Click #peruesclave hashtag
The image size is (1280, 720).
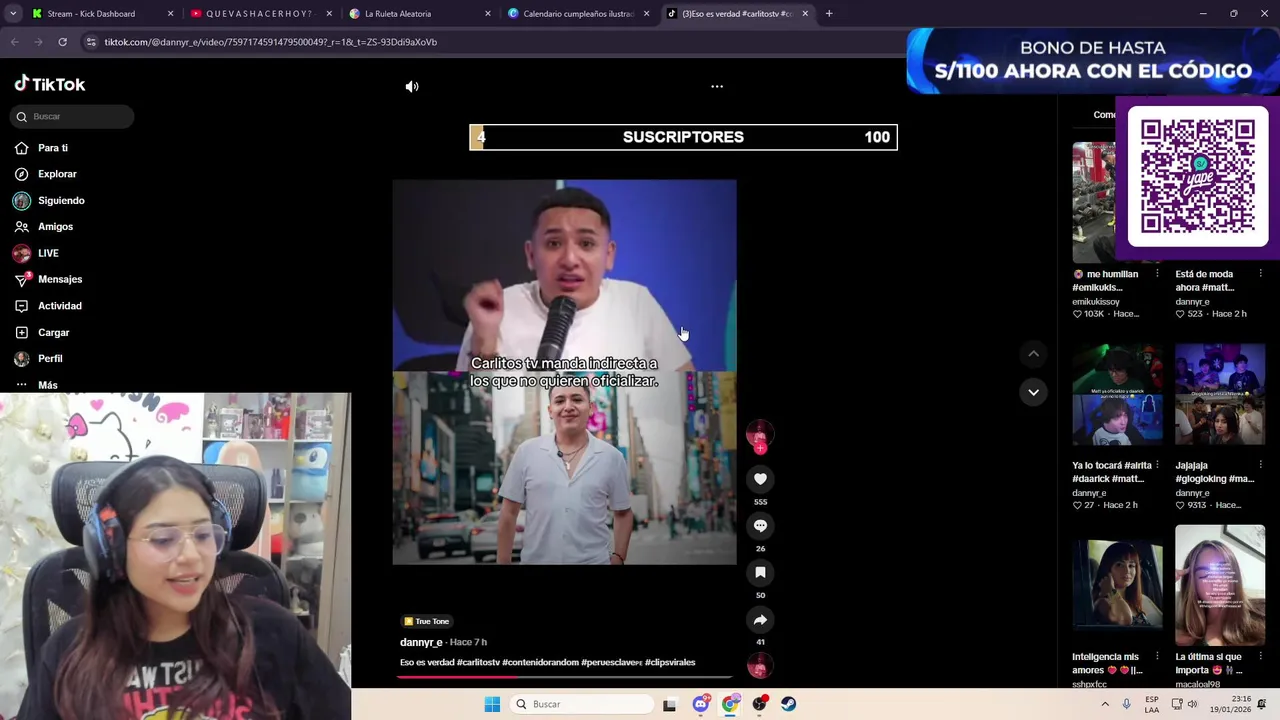(612, 662)
